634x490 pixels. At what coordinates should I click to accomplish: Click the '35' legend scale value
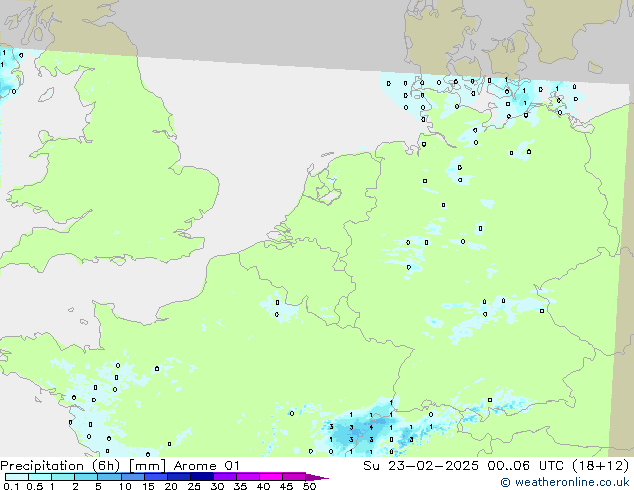[240, 486]
